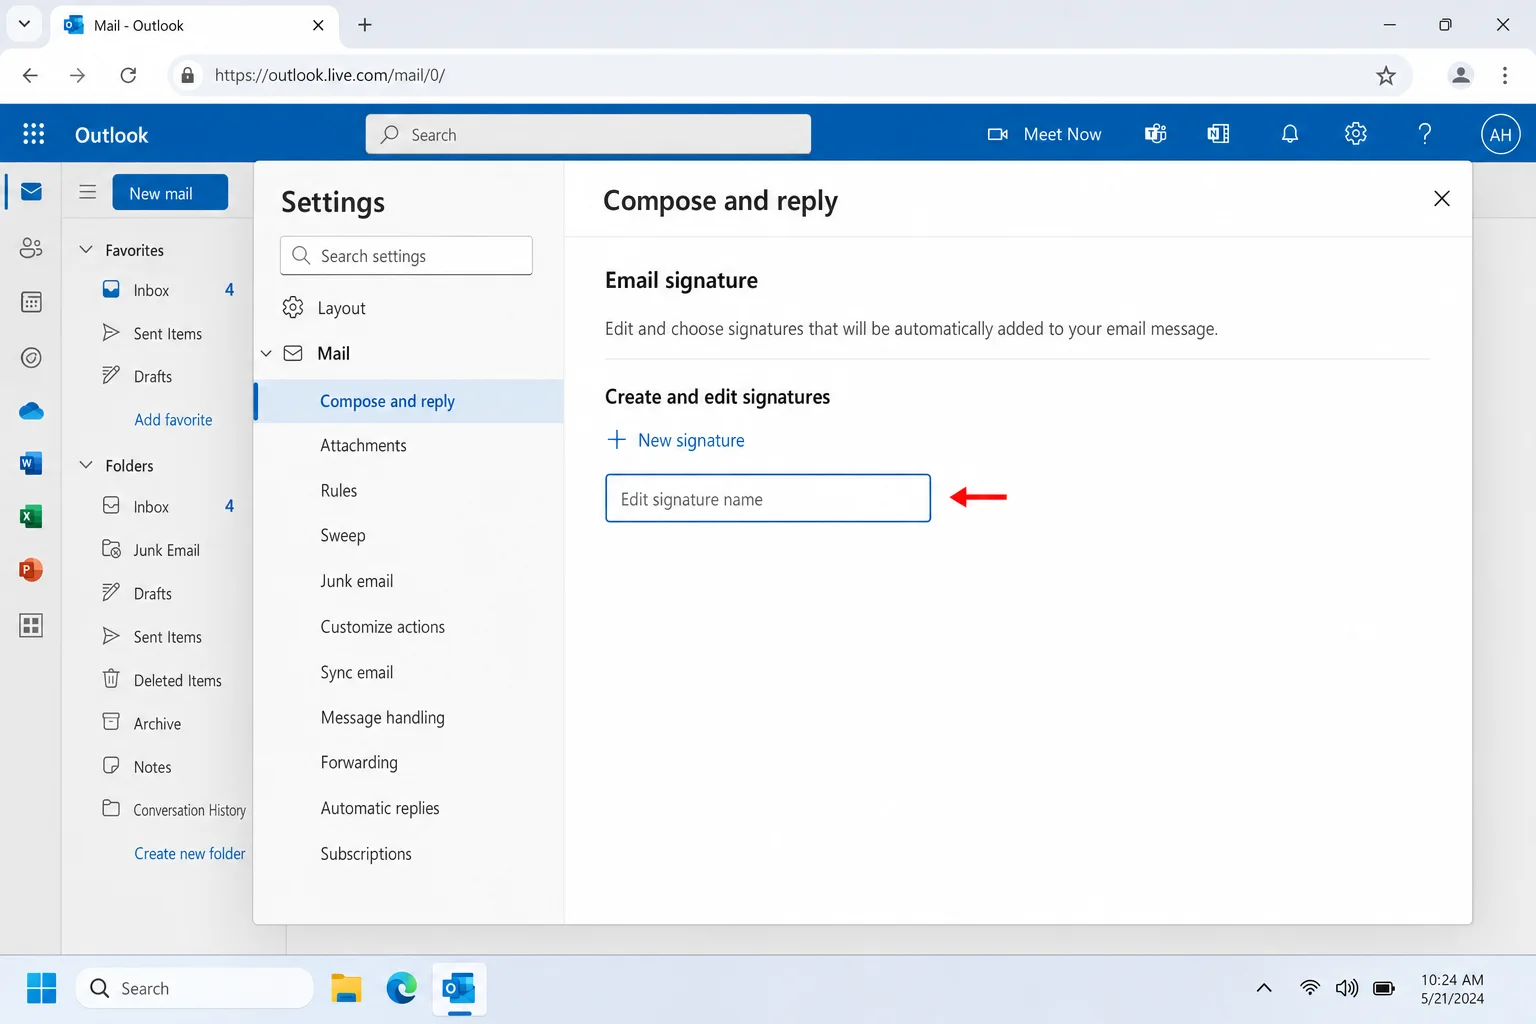The height and width of the screenshot is (1024, 1536).
Task: Show hidden system tray icons
Action: coord(1264,988)
